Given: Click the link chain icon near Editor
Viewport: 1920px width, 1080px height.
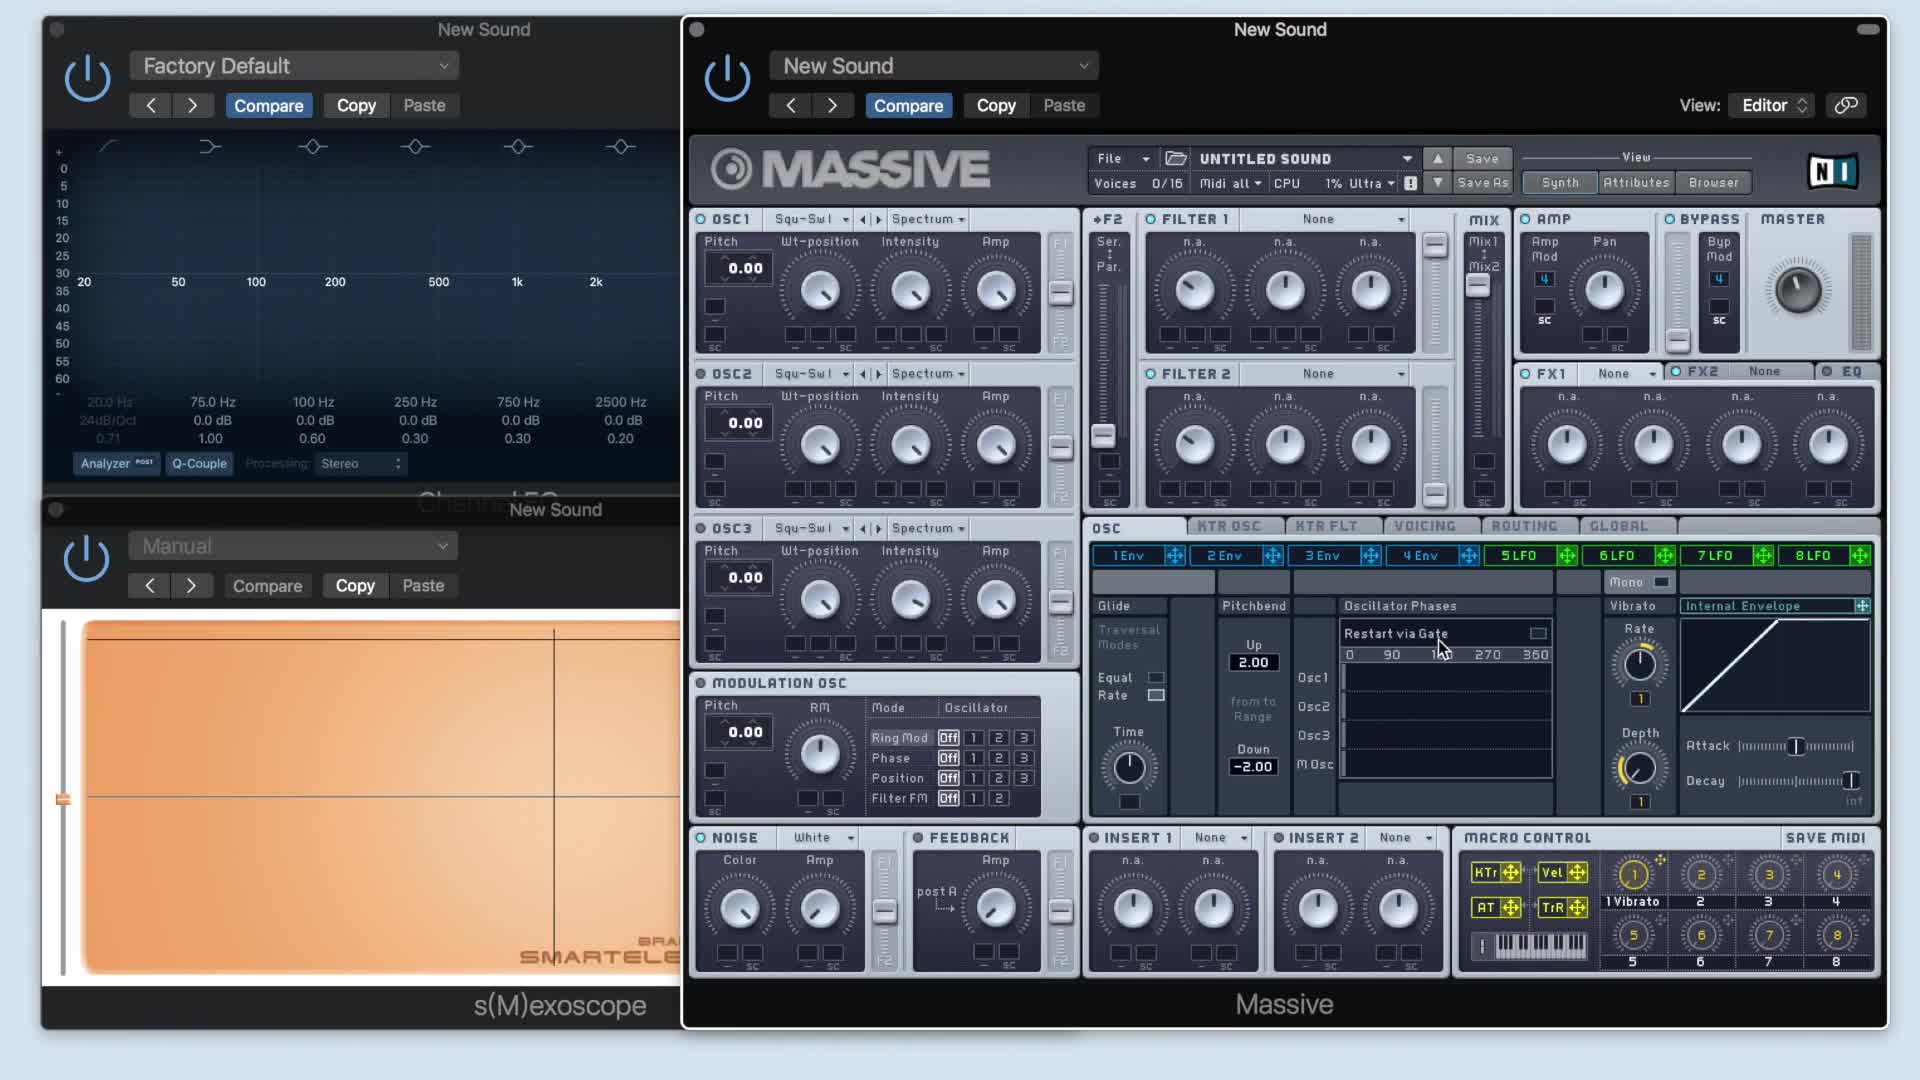Looking at the screenshot, I should pos(1846,105).
